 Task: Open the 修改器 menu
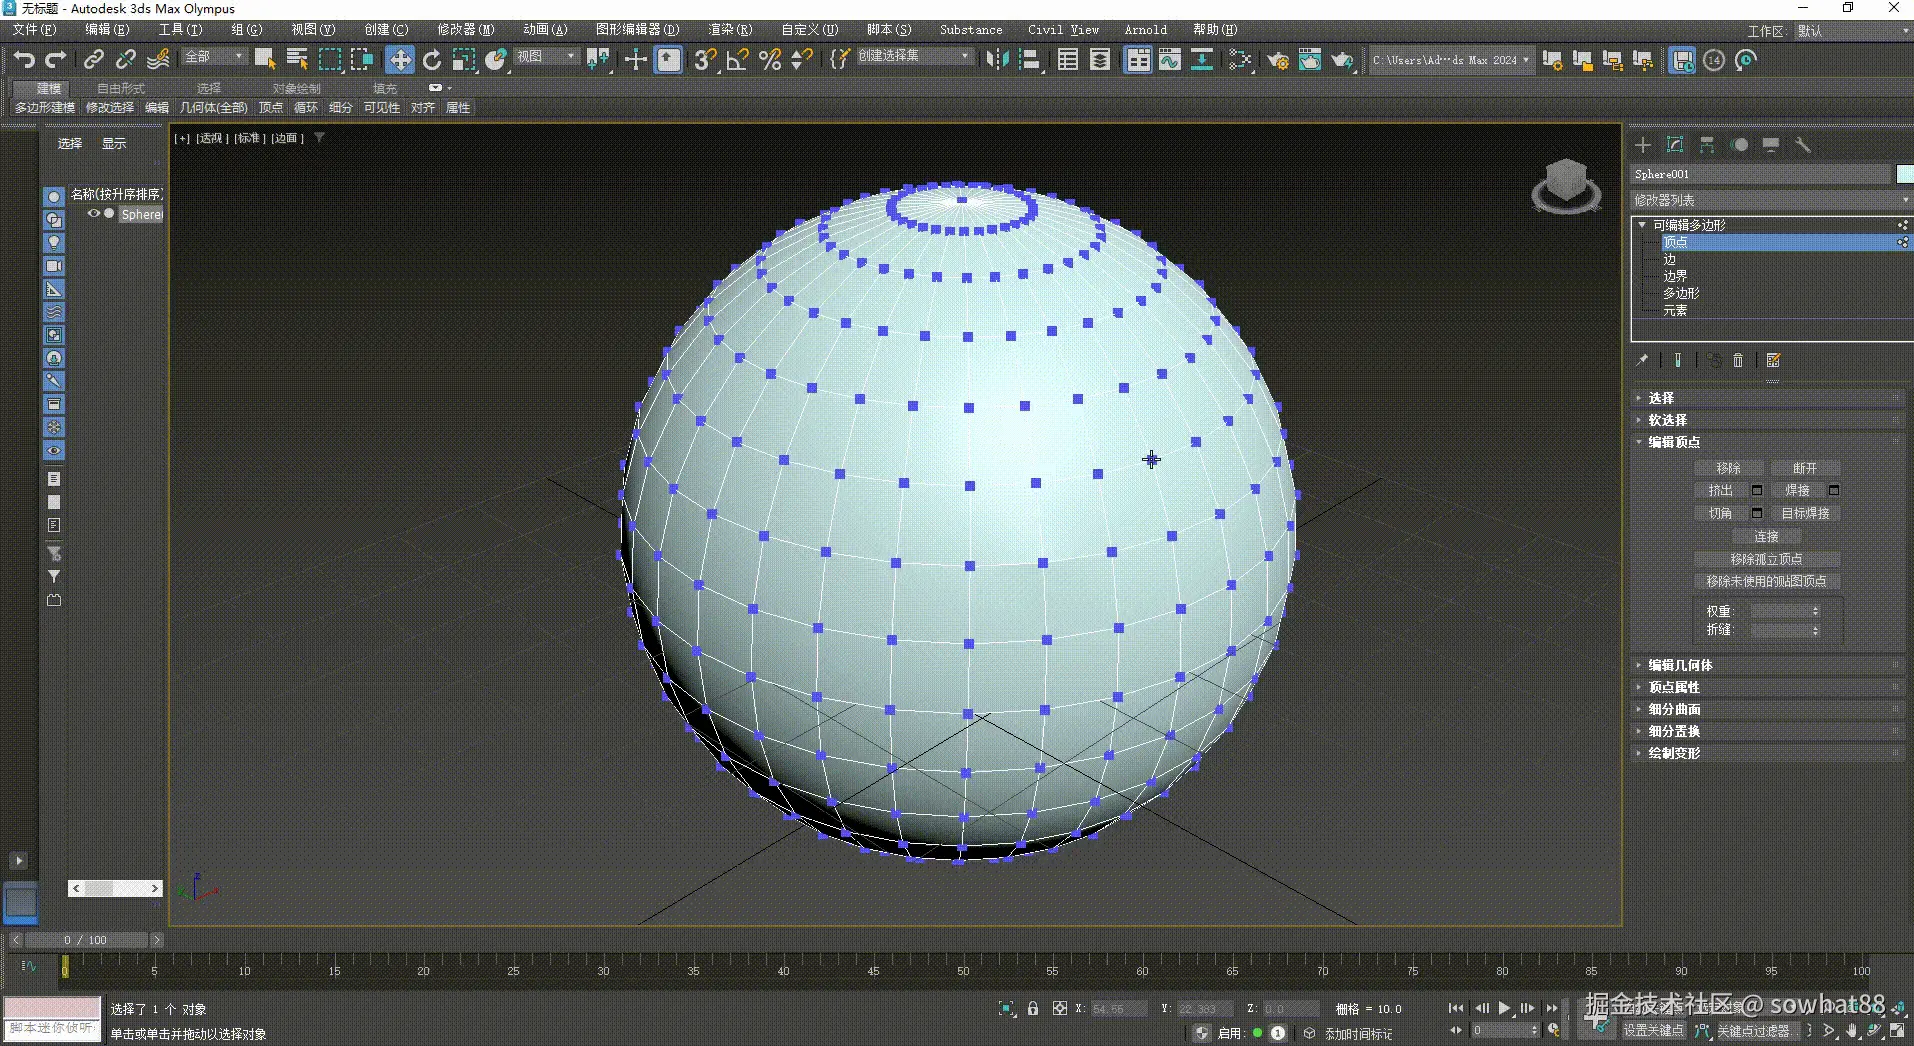462,30
